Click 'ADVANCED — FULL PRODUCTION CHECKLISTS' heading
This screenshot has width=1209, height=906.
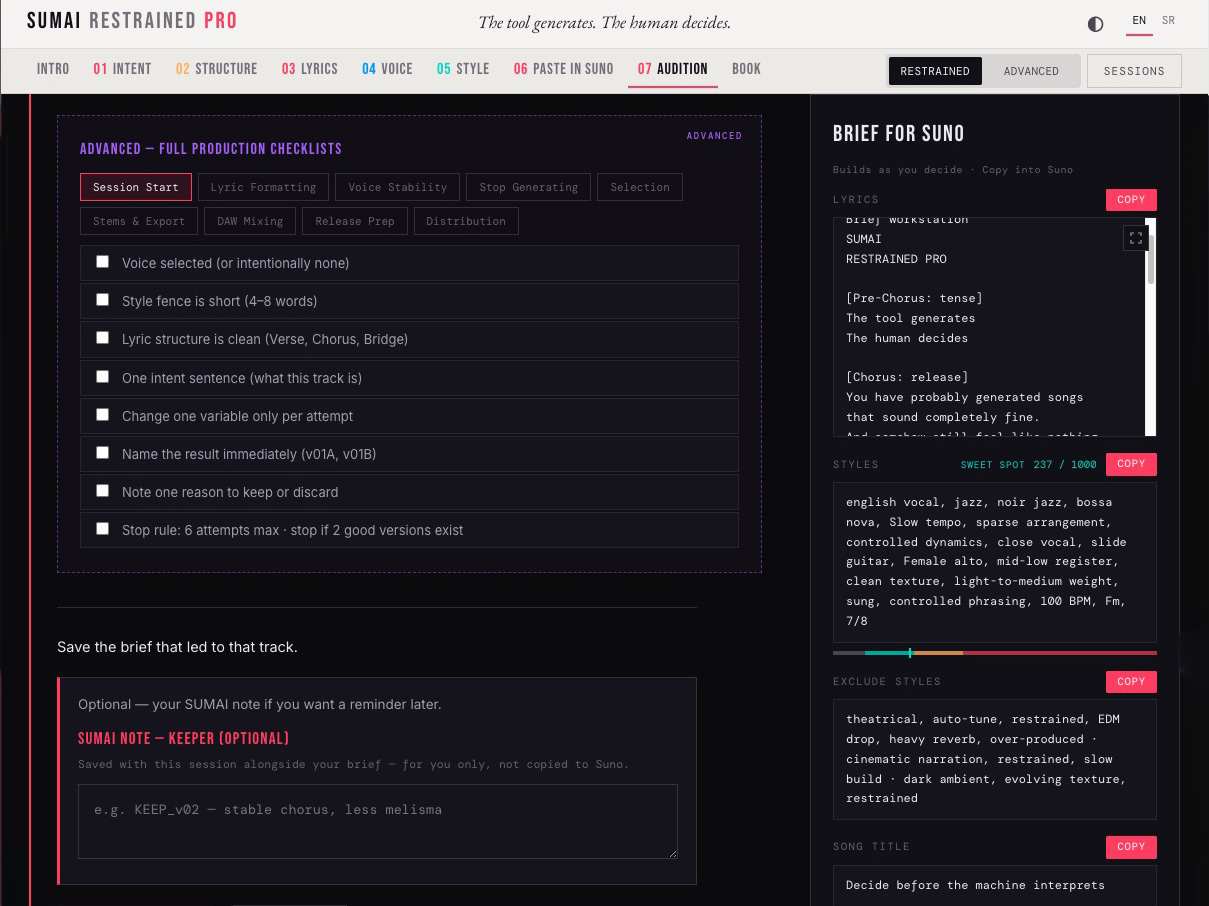(x=211, y=149)
